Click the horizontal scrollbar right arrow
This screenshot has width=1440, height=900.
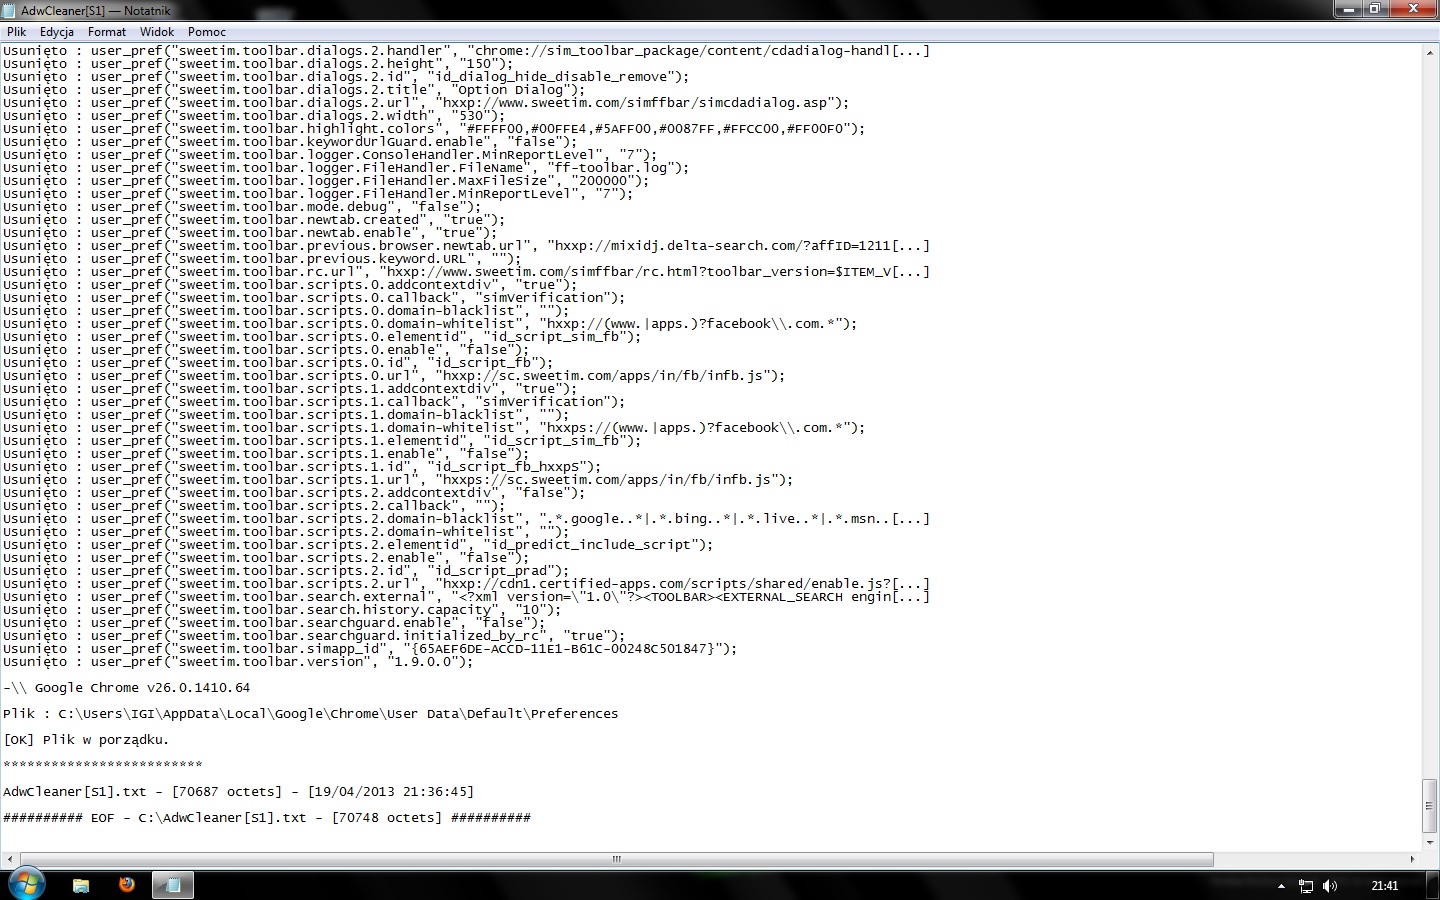pyautogui.click(x=1413, y=859)
